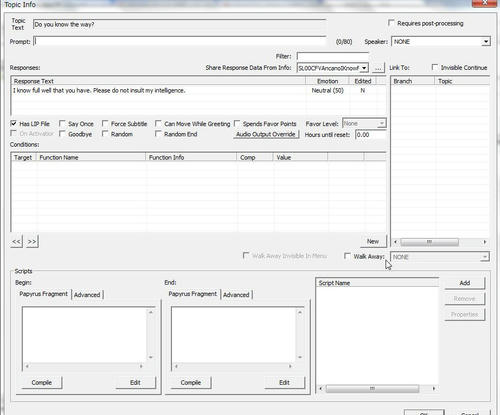The width and height of the screenshot is (500, 415).
Task: Click the Link To list right scroll arrow
Action: click(485, 242)
